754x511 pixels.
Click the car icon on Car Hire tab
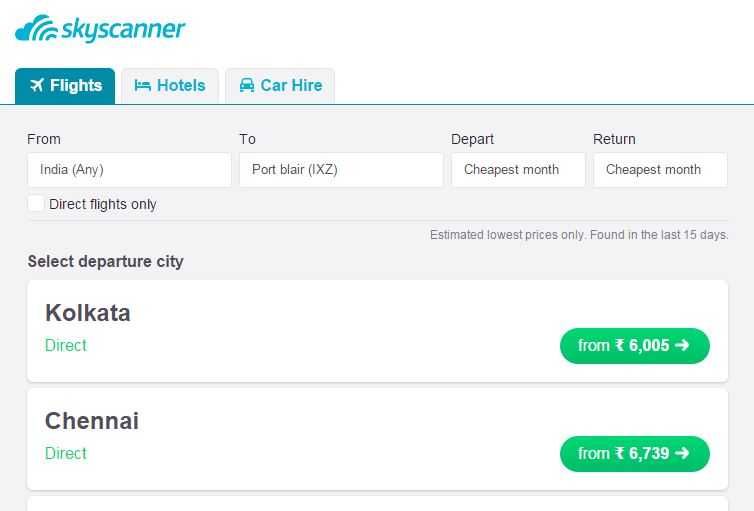(x=247, y=85)
